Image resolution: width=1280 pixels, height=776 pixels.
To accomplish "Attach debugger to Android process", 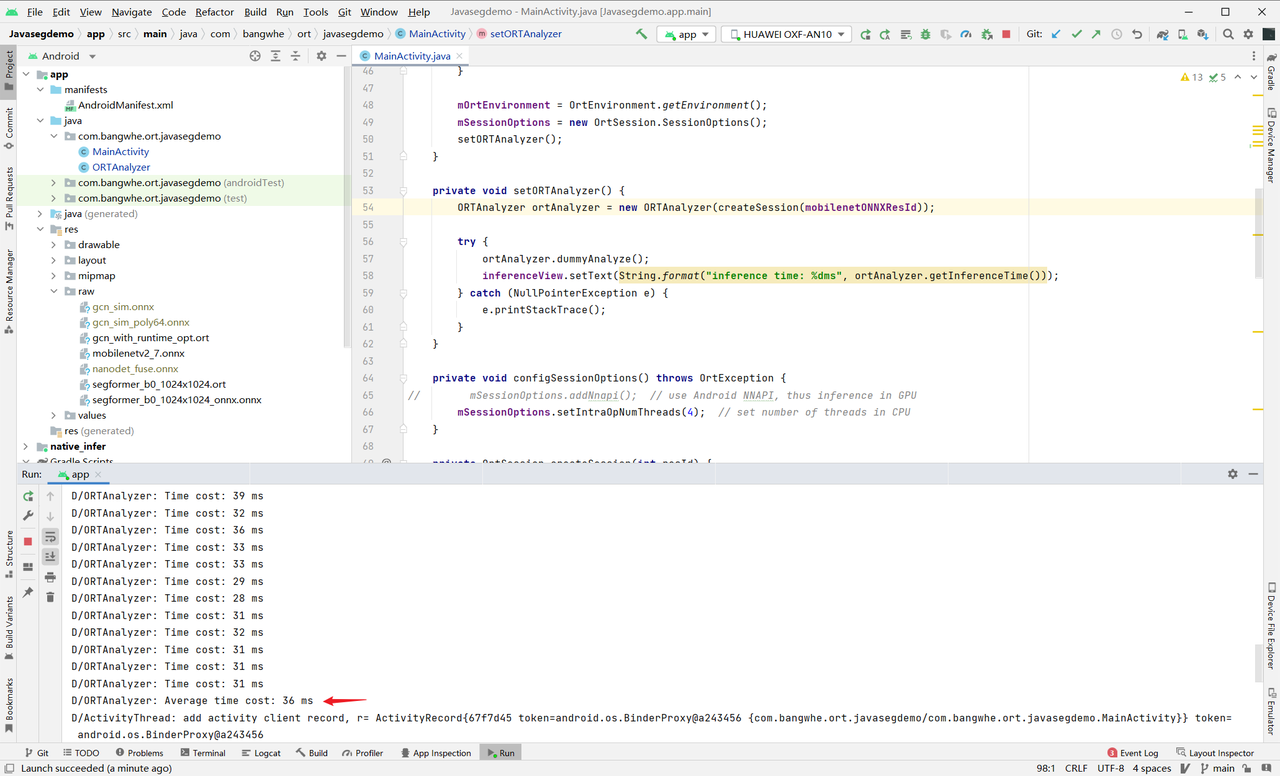I will tap(986, 34).
